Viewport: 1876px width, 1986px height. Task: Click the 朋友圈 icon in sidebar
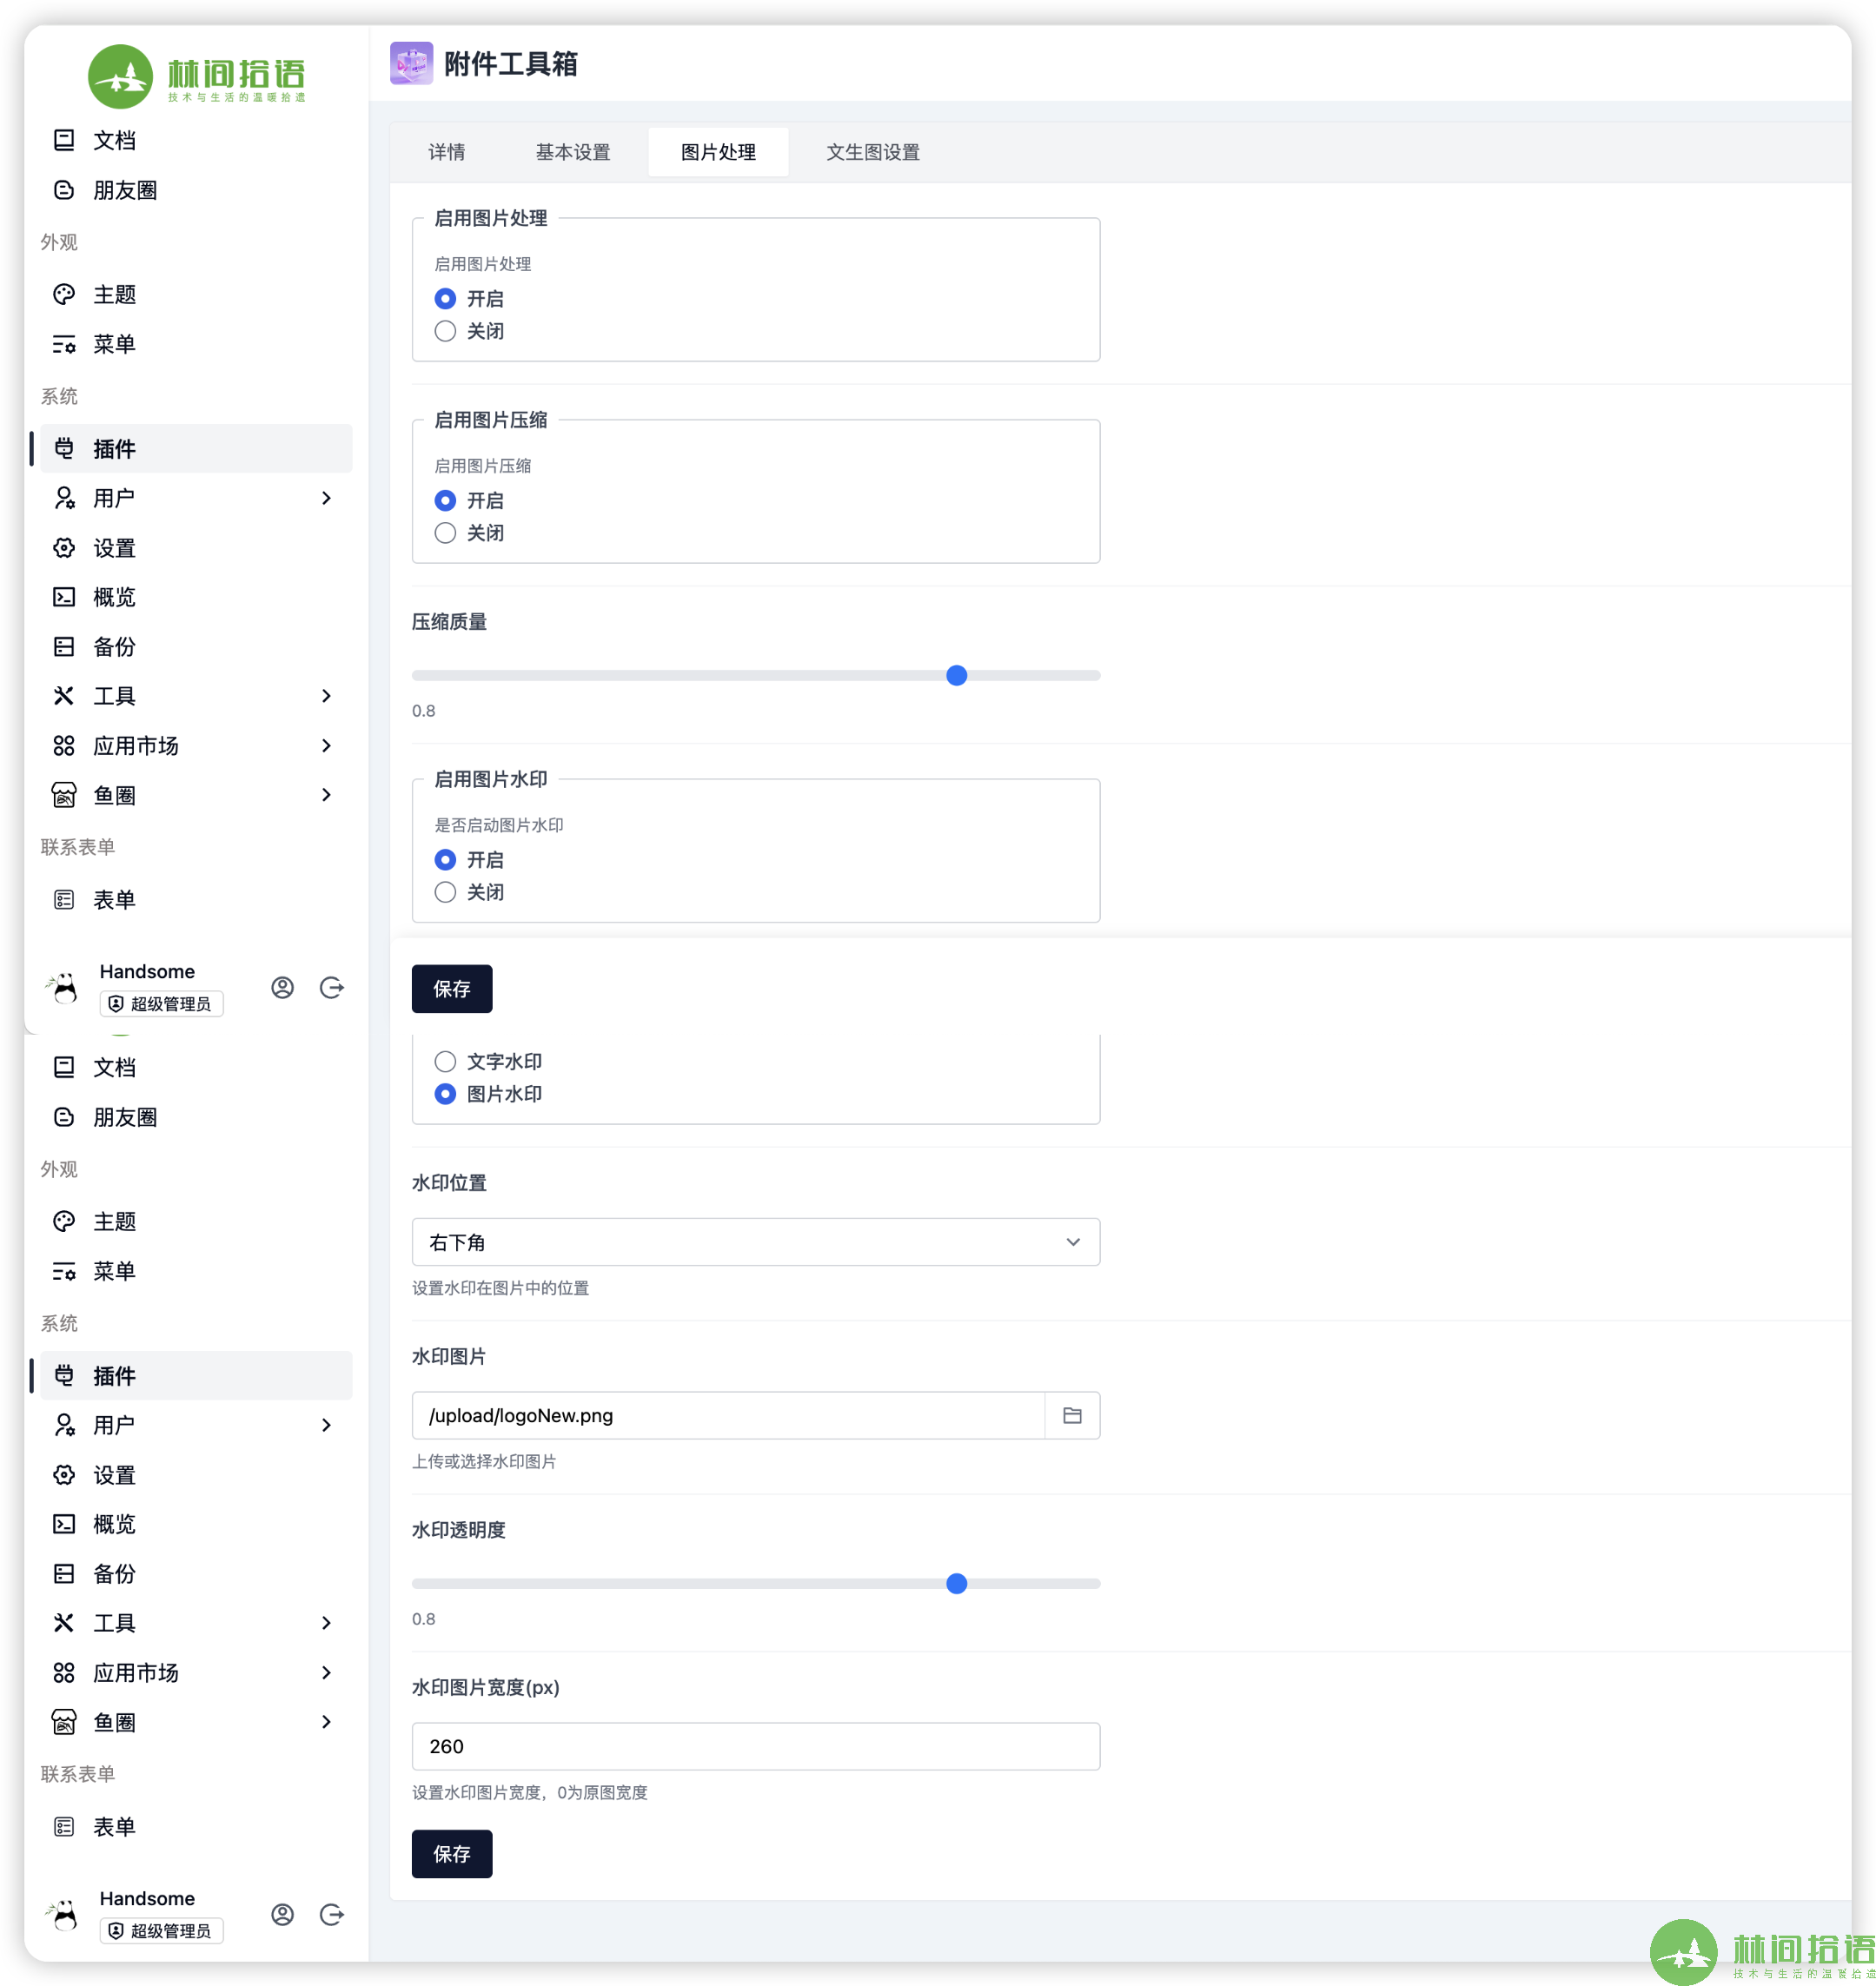point(64,190)
